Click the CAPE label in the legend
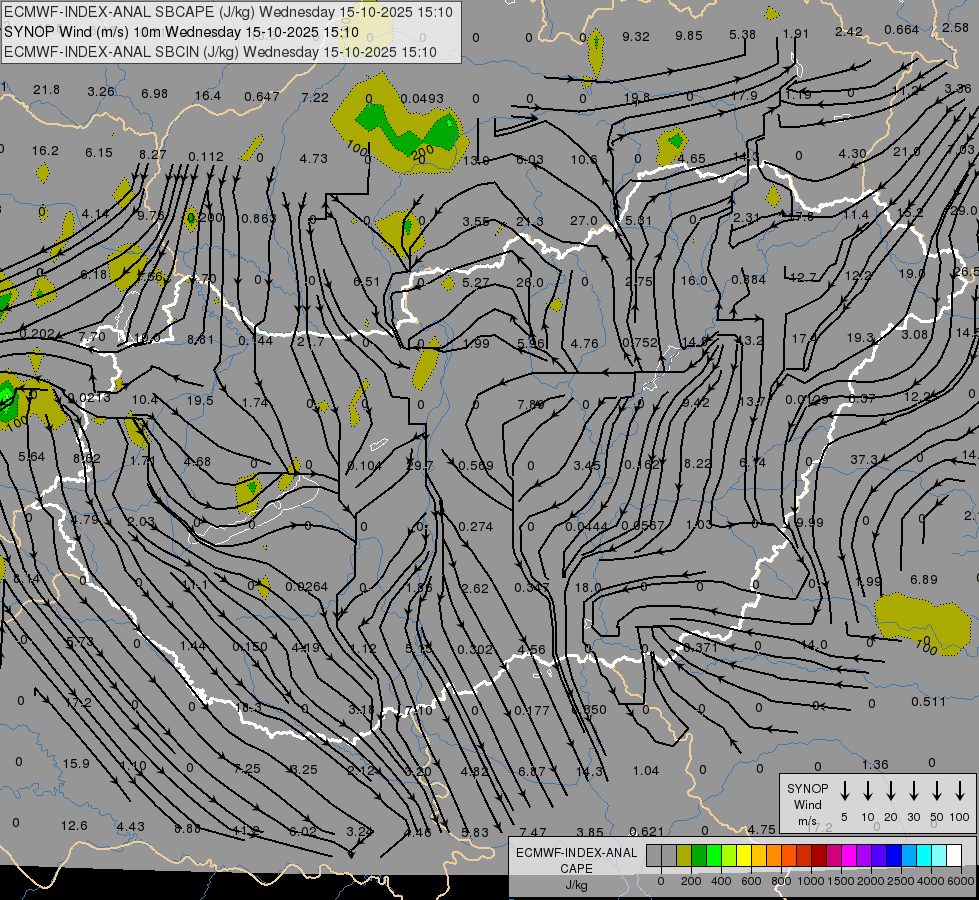979x900 pixels. pos(576,869)
